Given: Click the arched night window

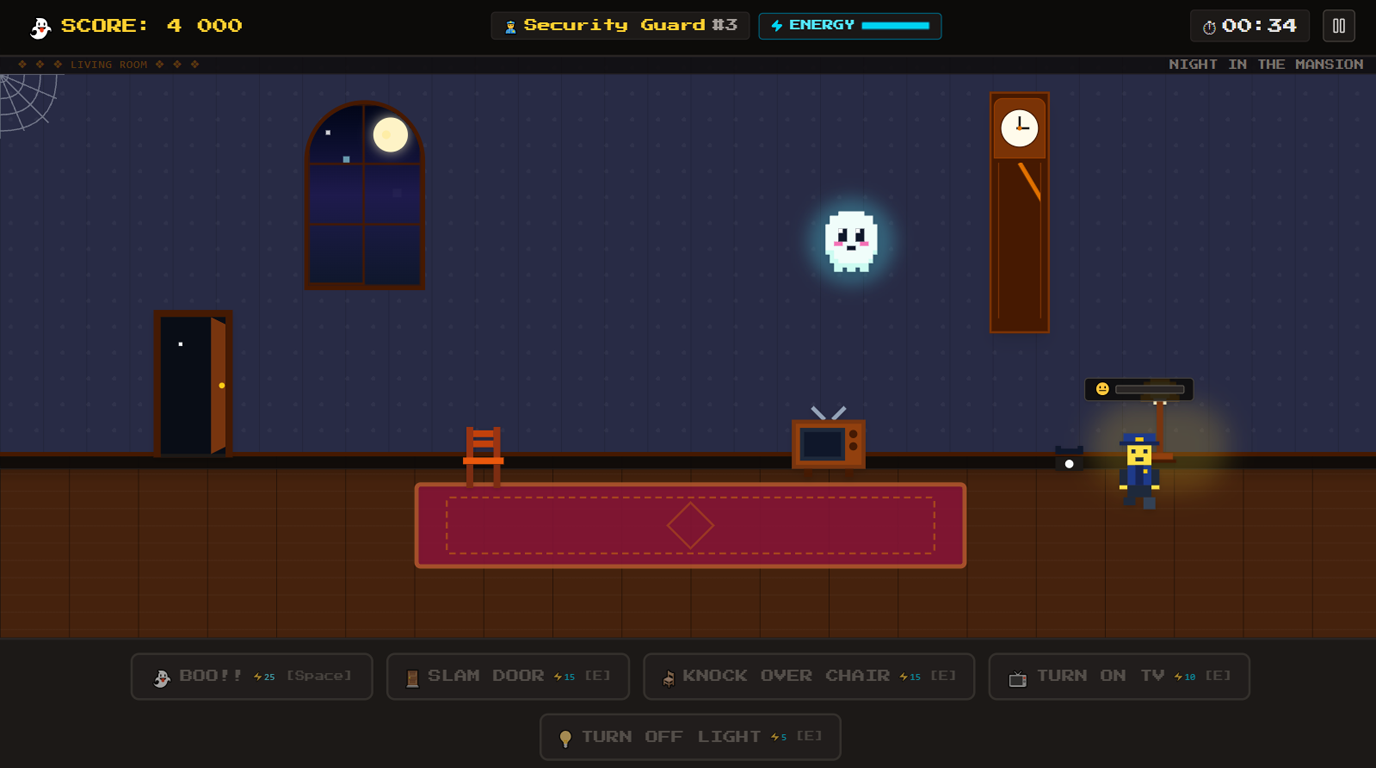Looking at the screenshot, I should pos(365,195).
